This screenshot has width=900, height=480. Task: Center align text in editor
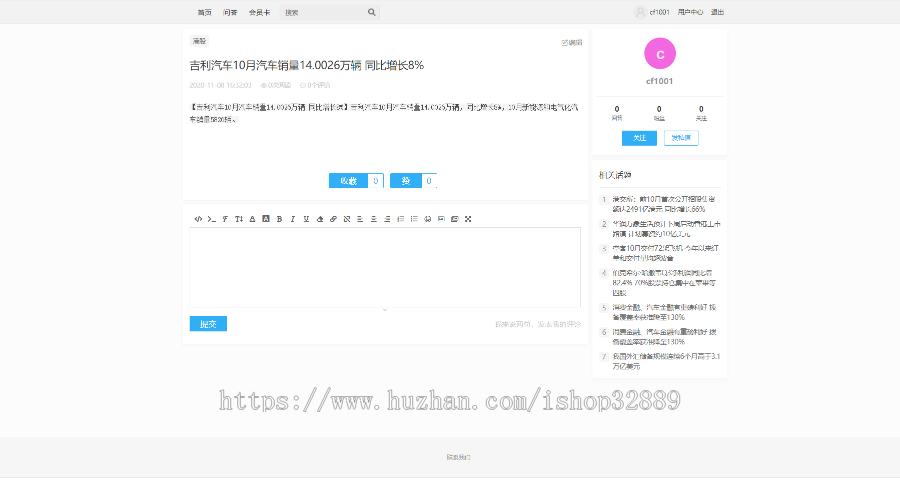[x=374, y=219]
